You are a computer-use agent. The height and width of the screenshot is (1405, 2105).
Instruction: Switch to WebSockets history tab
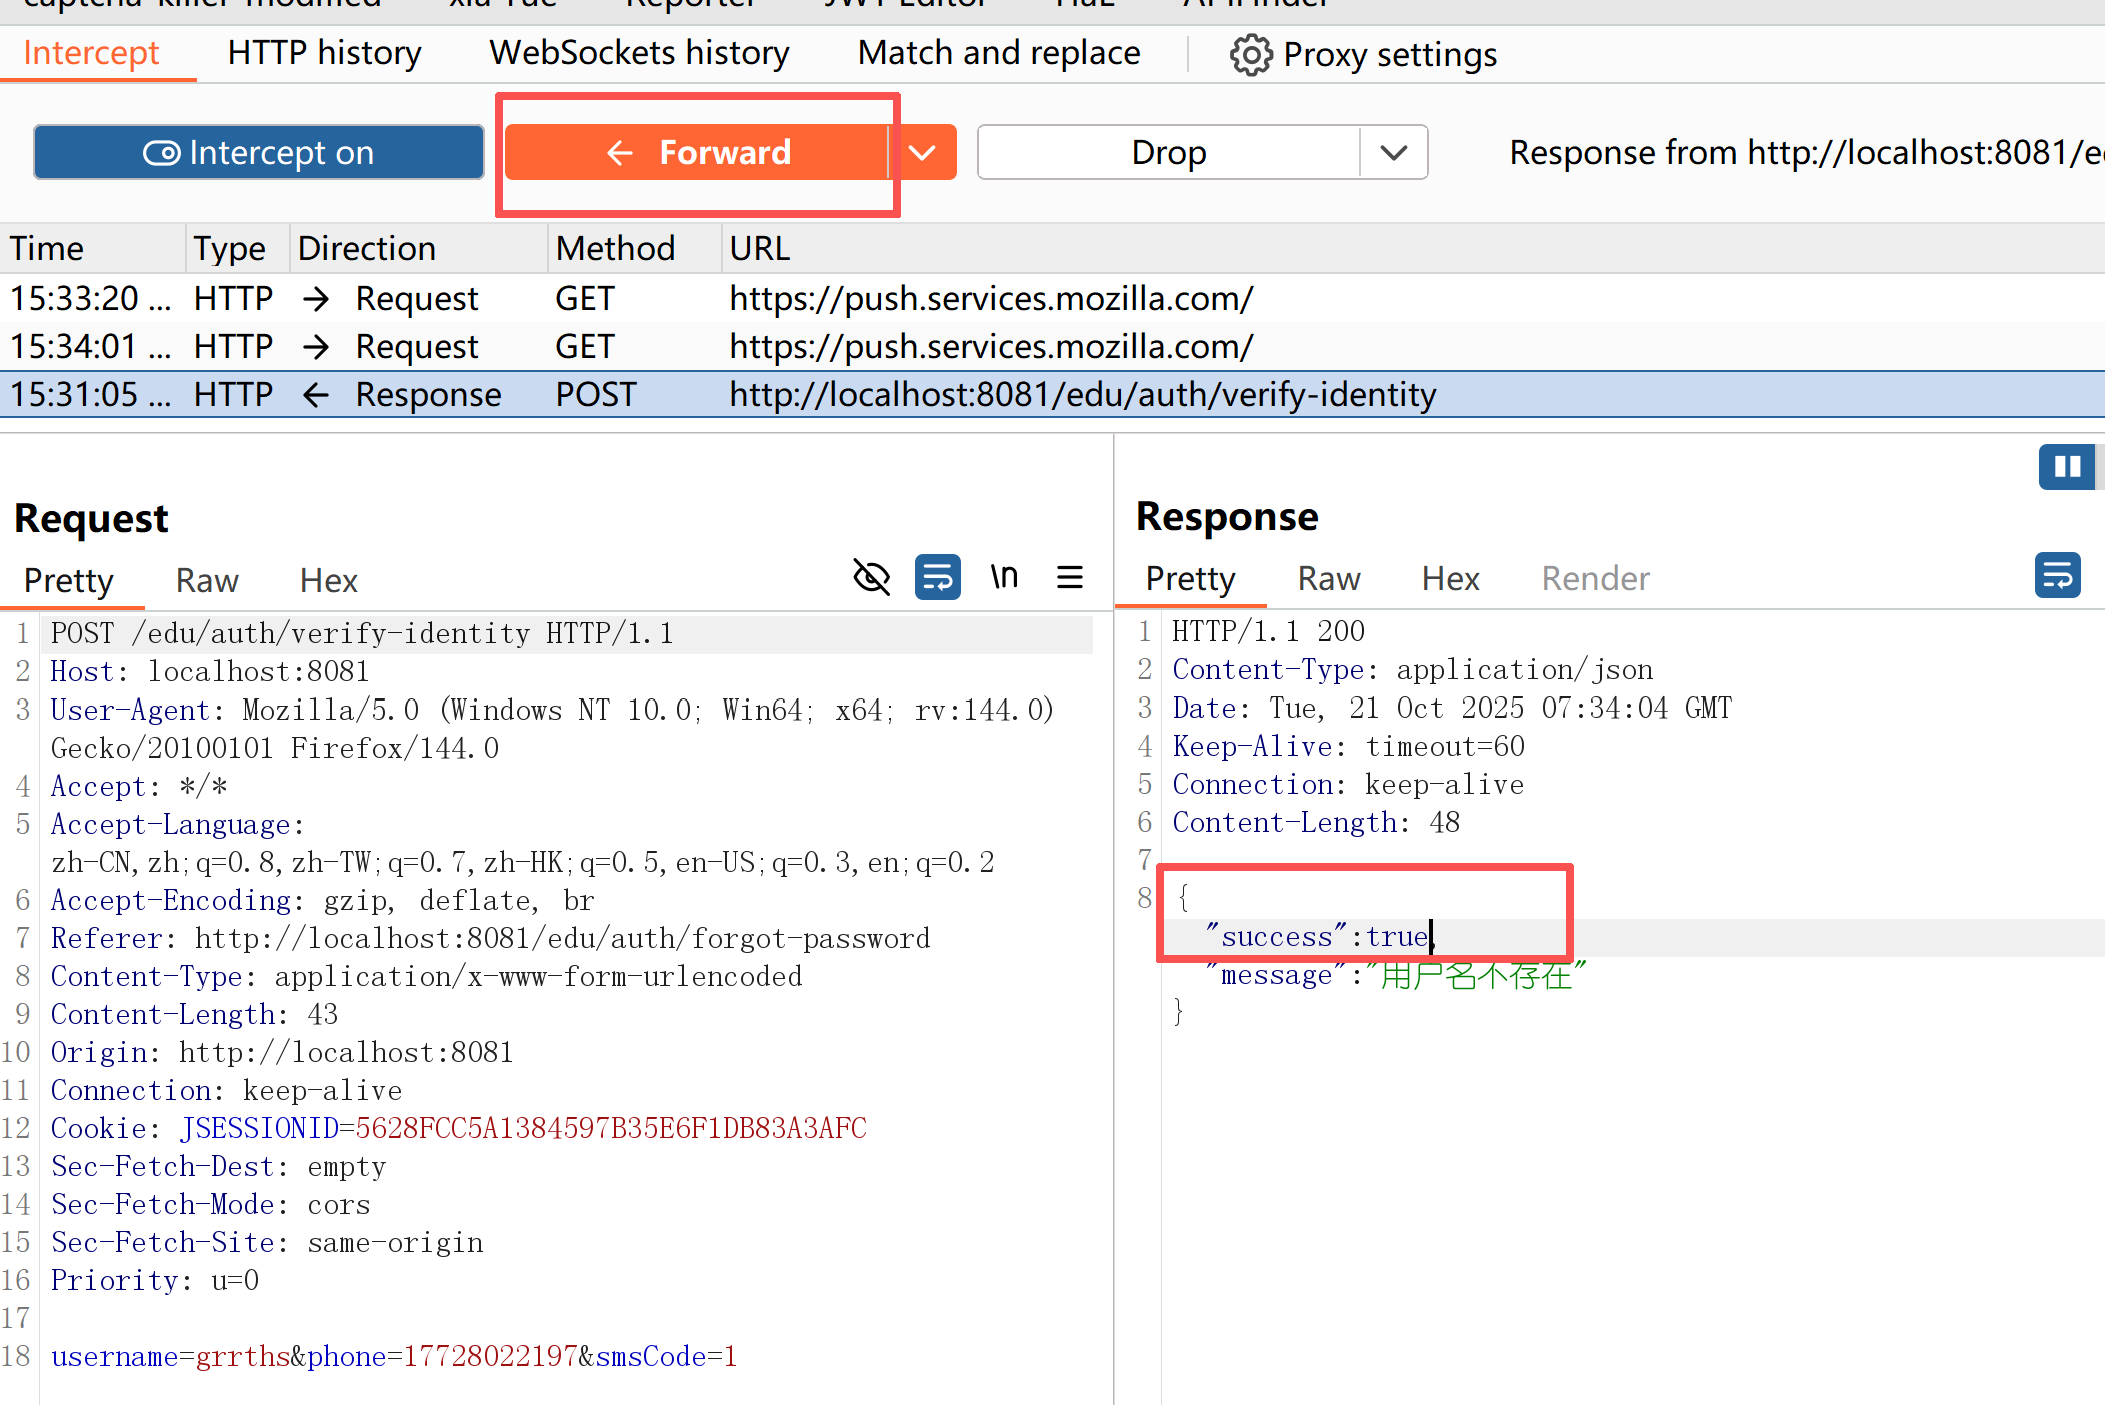pos(639,53)
